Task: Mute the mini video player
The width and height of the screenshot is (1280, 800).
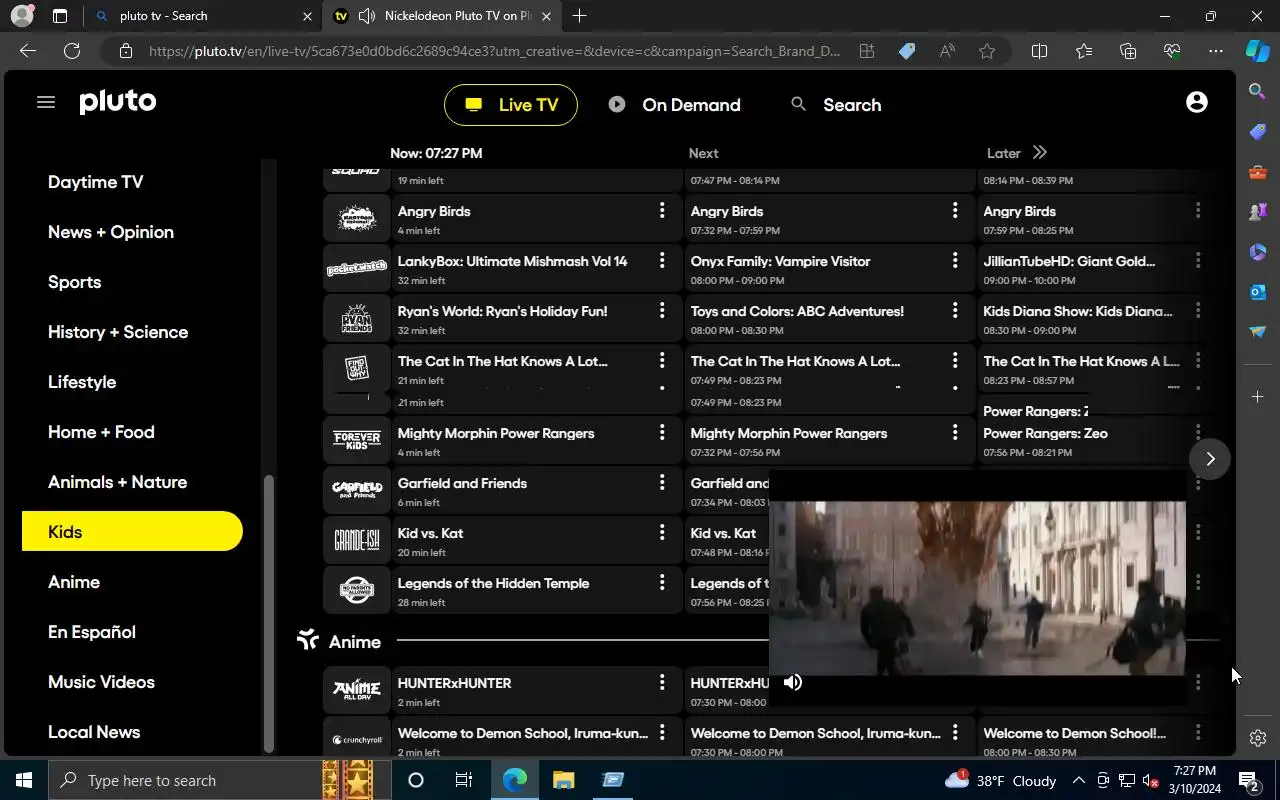Action: 793,682
